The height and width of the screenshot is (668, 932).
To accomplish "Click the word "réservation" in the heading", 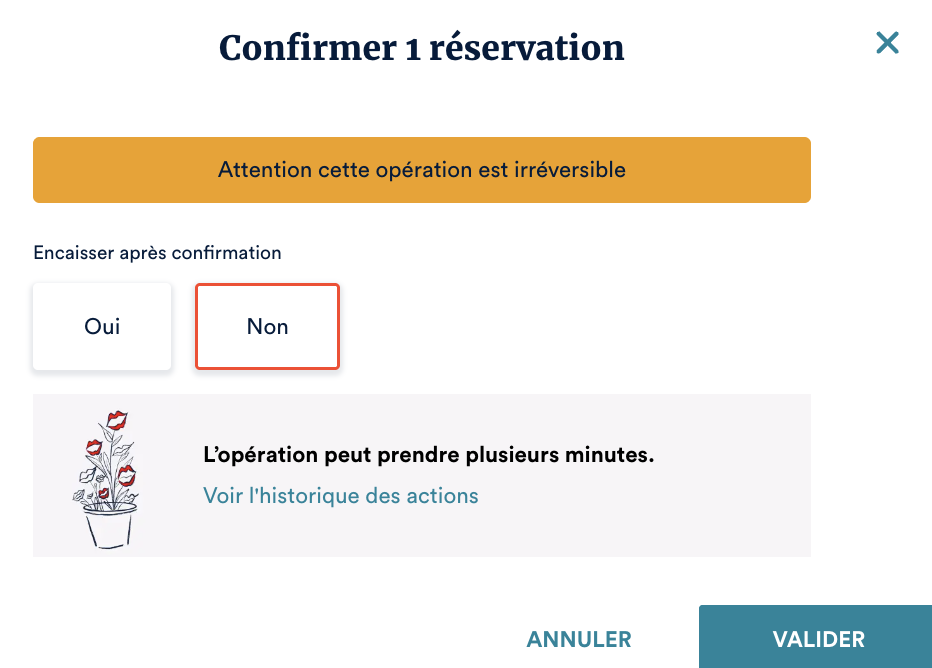I will coord(527,49).
